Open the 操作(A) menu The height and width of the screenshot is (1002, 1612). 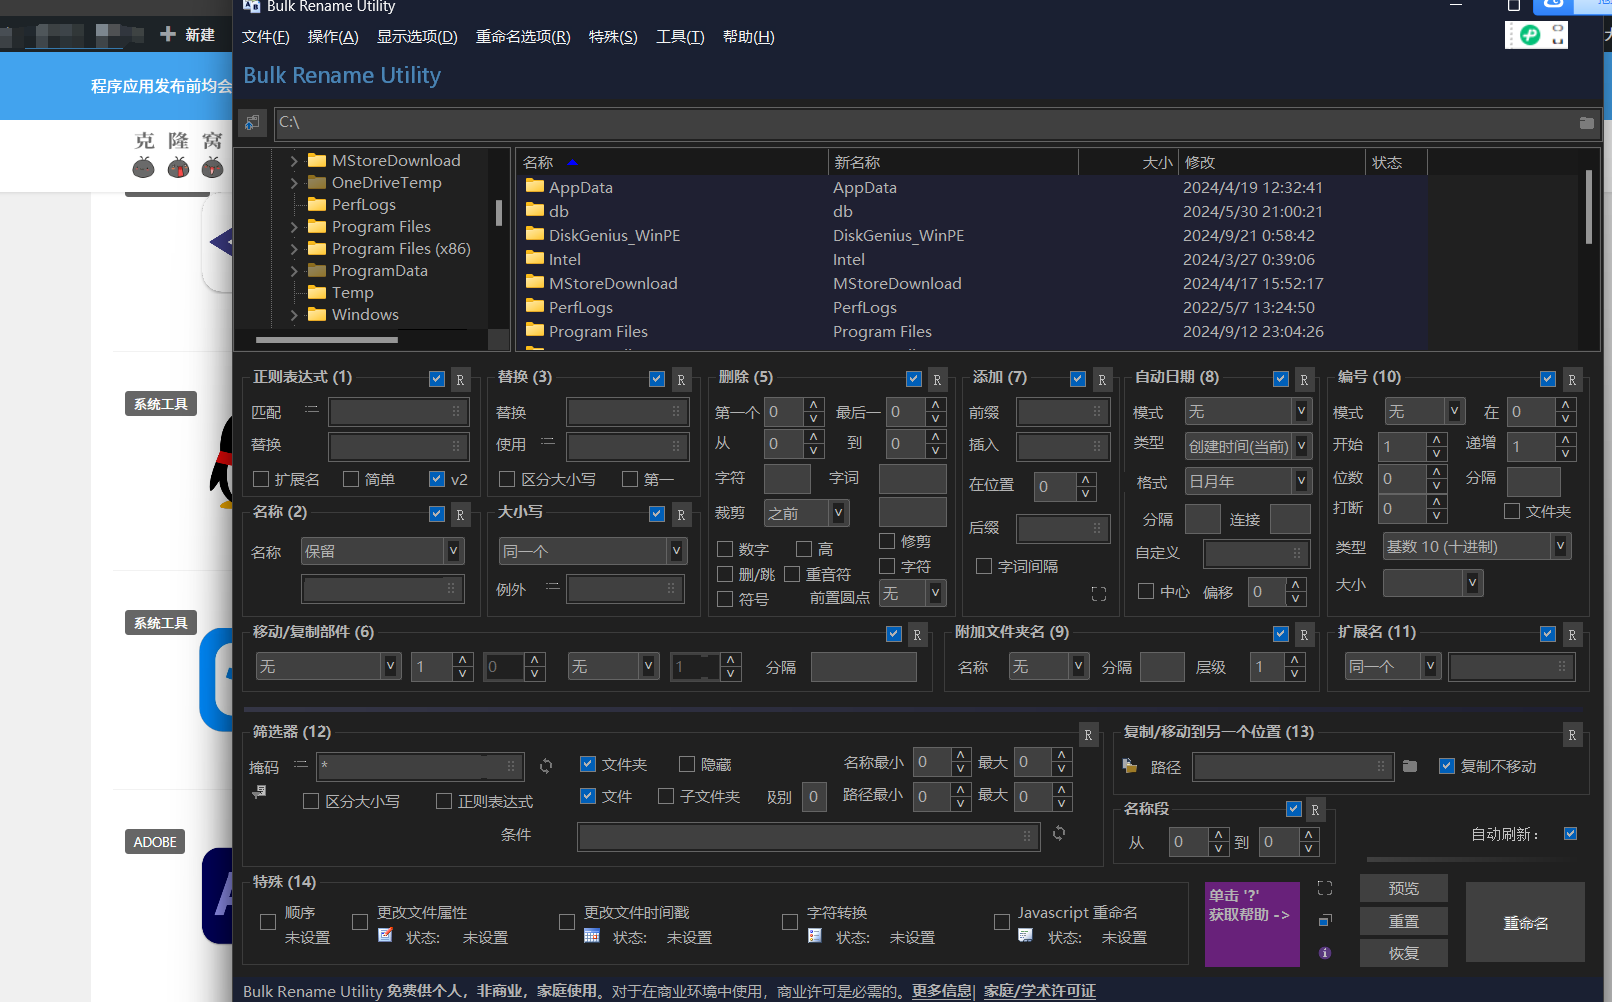click(x=333, y=37)
